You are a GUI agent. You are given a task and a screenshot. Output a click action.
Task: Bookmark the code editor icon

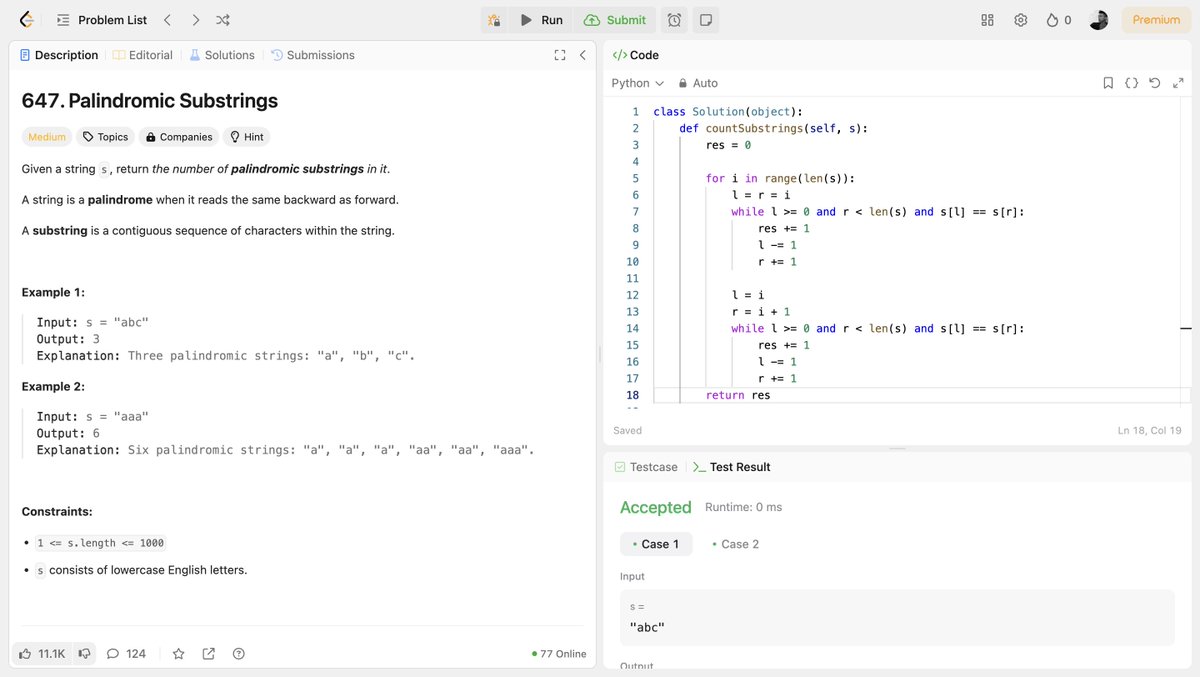coord(1108,83)
